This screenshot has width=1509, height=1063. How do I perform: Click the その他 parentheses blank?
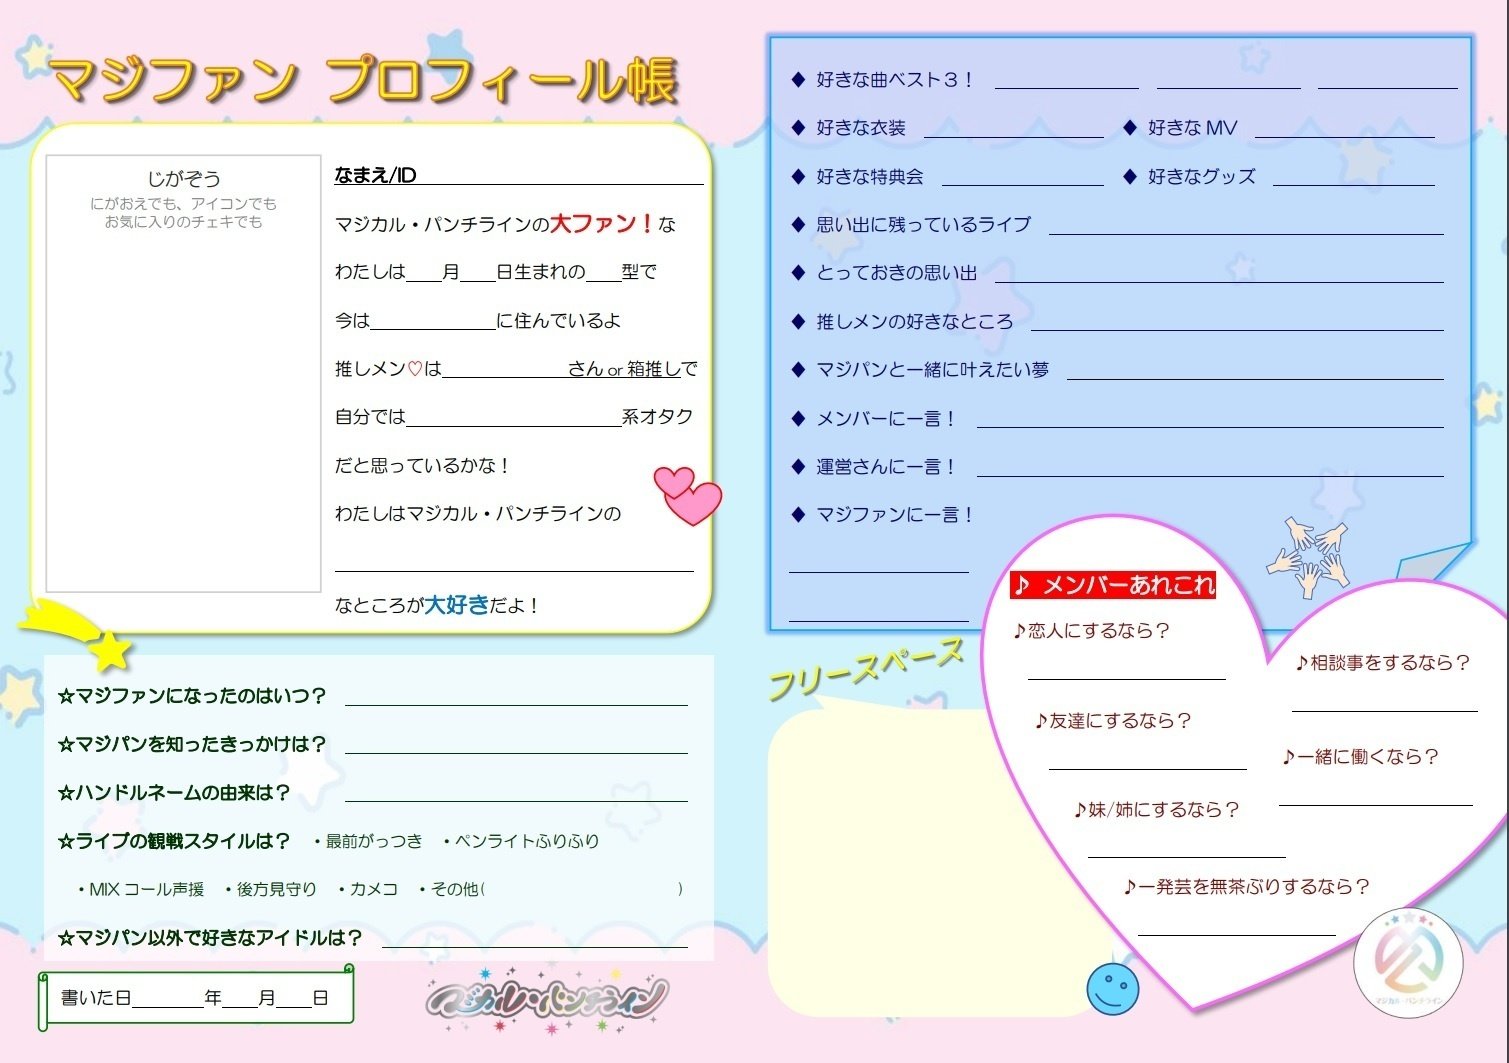[582, 889]
